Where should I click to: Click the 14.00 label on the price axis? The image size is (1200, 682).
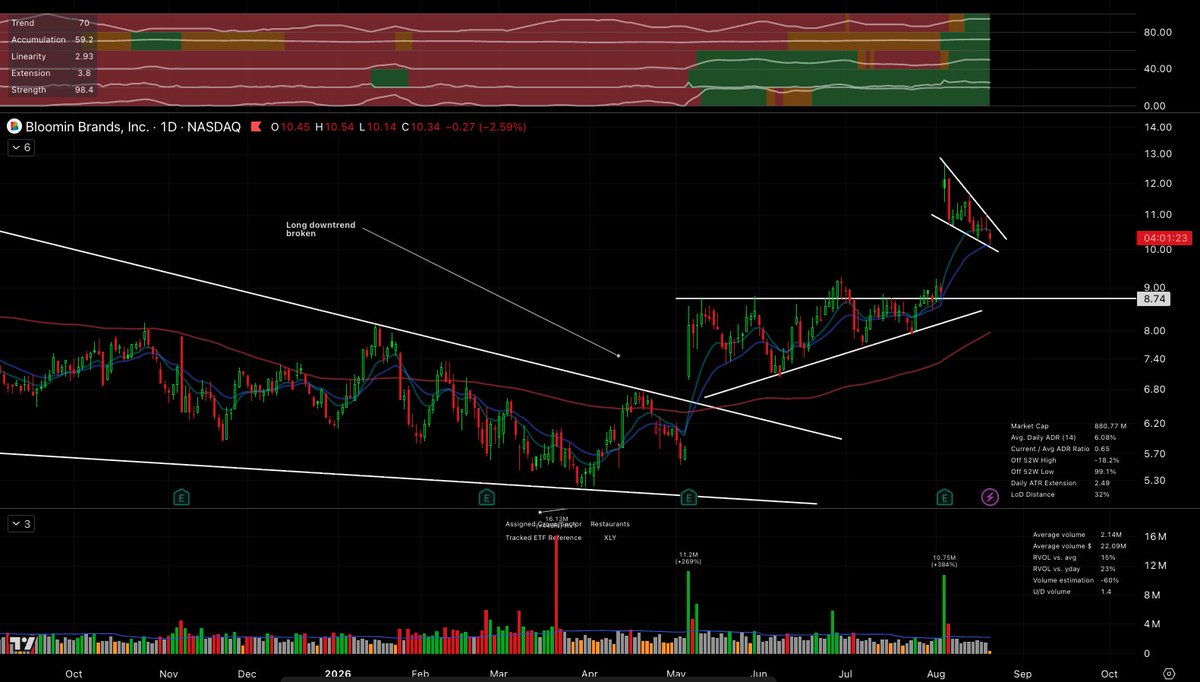tap(1158, 127)
